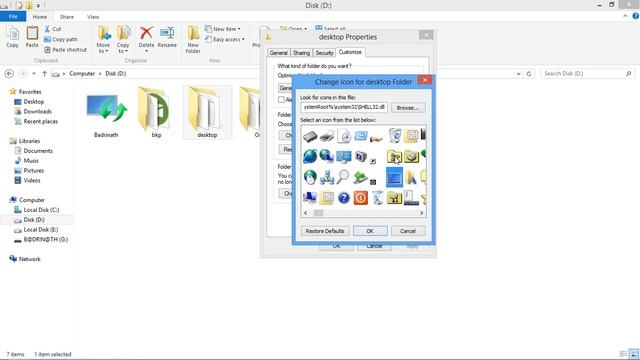
Task: Click Computer in the address breadcrumb
Action: [82, 73]
